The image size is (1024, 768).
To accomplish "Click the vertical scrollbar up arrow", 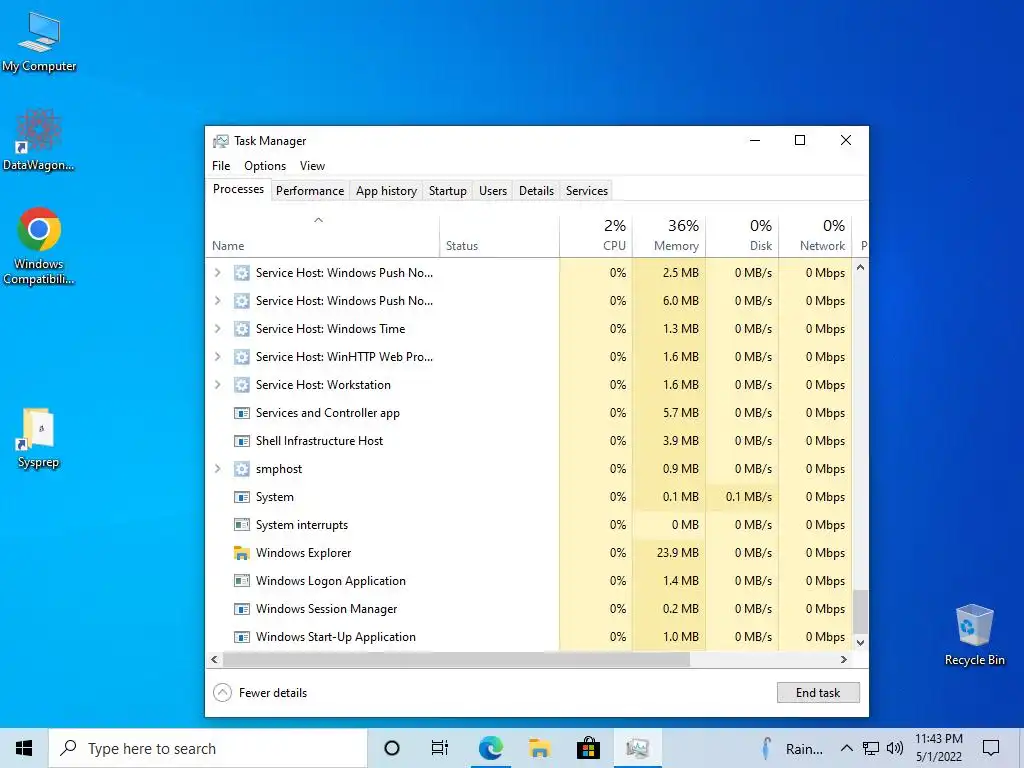I will pyautogui.click(x=861, y=267).
